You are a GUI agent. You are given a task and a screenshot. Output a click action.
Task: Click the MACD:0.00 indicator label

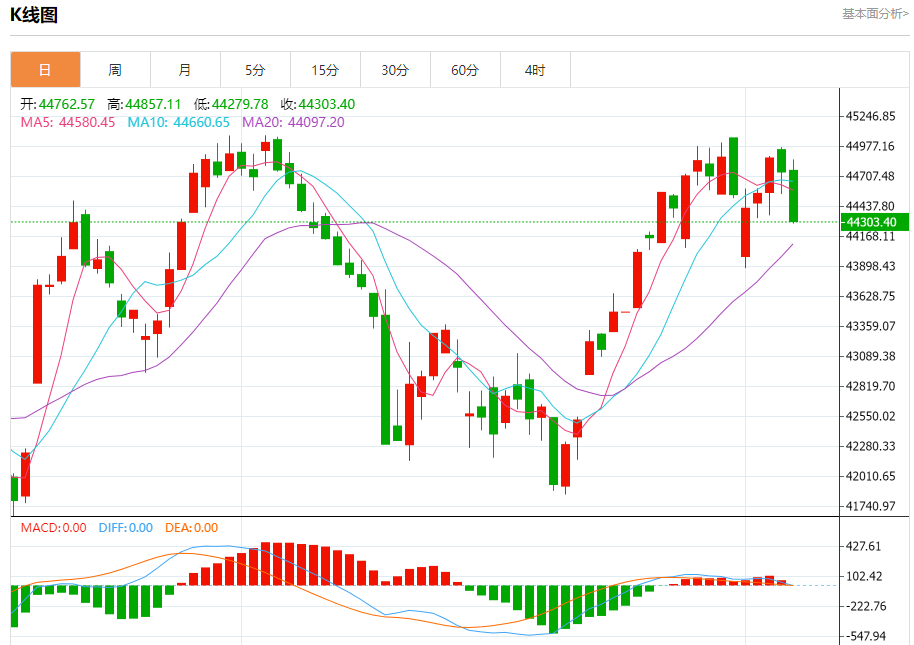pos(54,528)
